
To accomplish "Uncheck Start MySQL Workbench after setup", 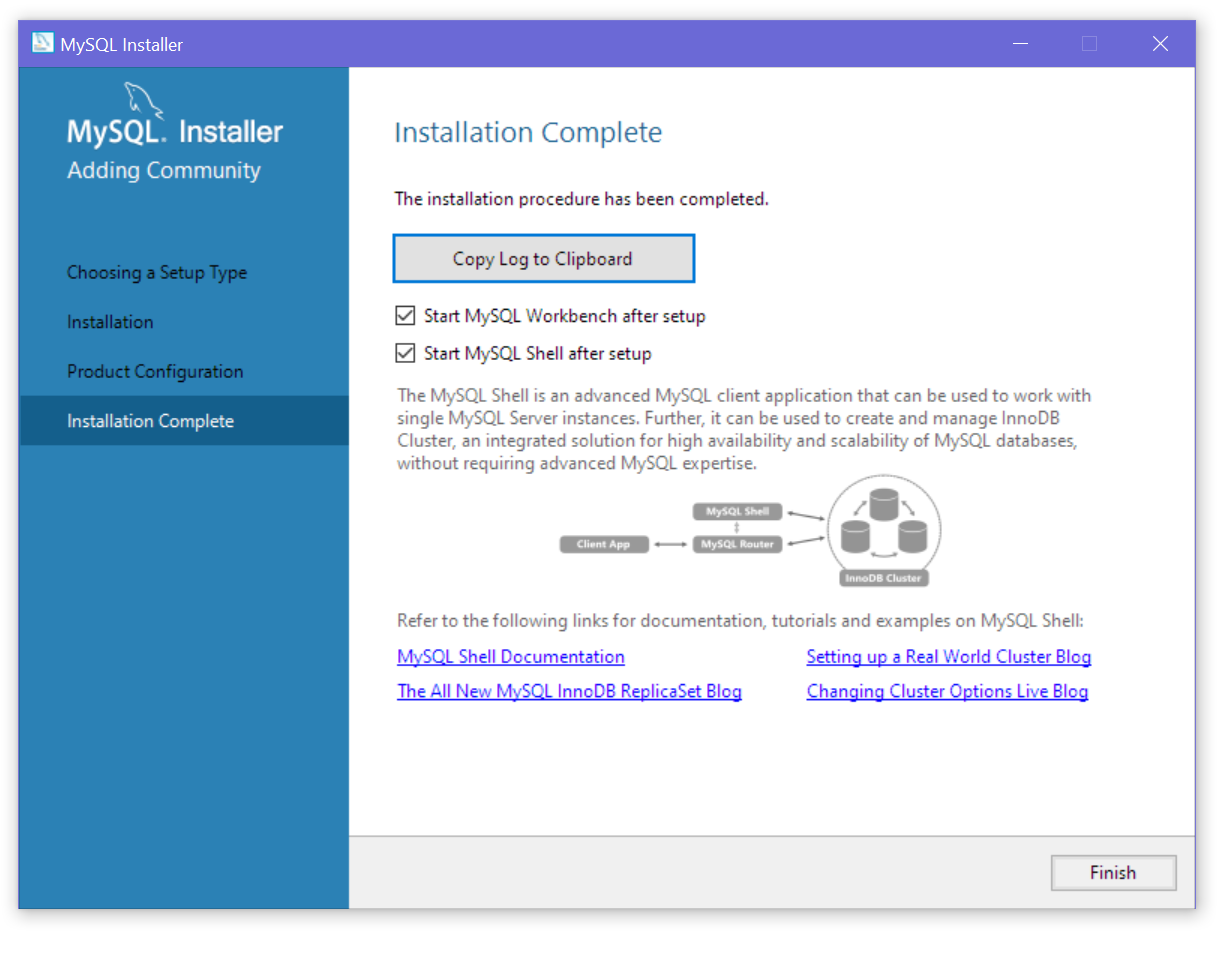I will pos(405,316).
